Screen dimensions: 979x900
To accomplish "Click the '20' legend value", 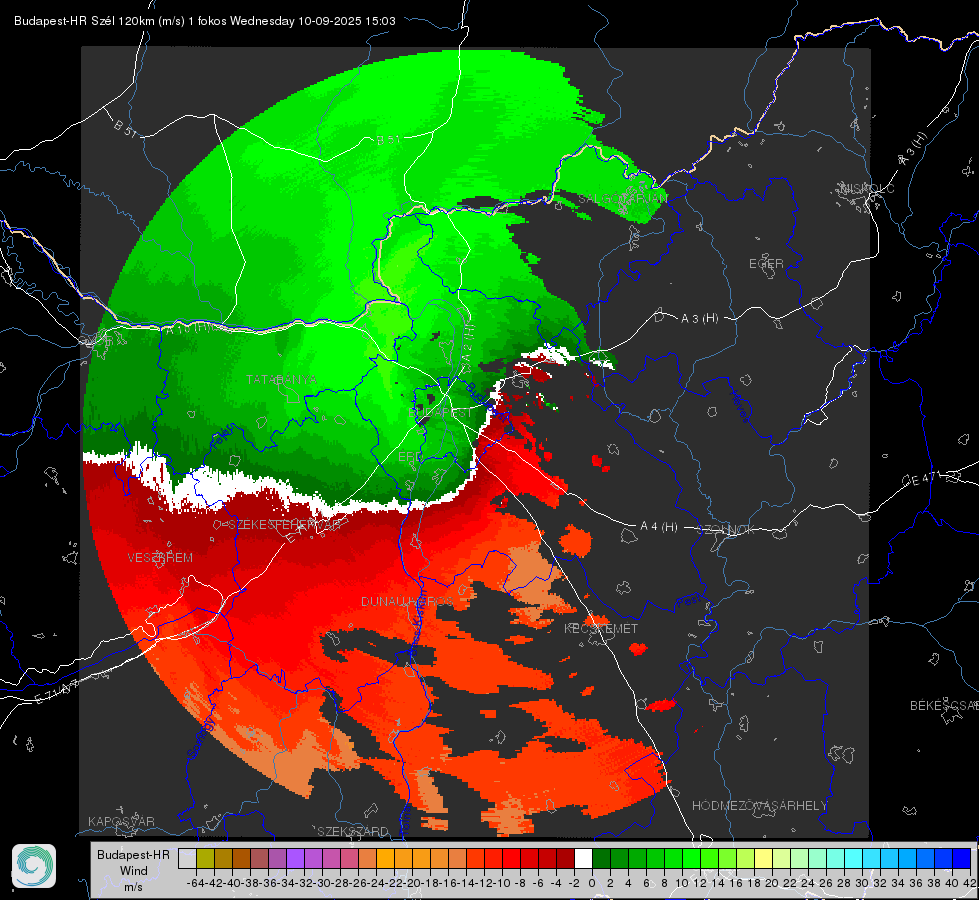I will click(772, 883).
